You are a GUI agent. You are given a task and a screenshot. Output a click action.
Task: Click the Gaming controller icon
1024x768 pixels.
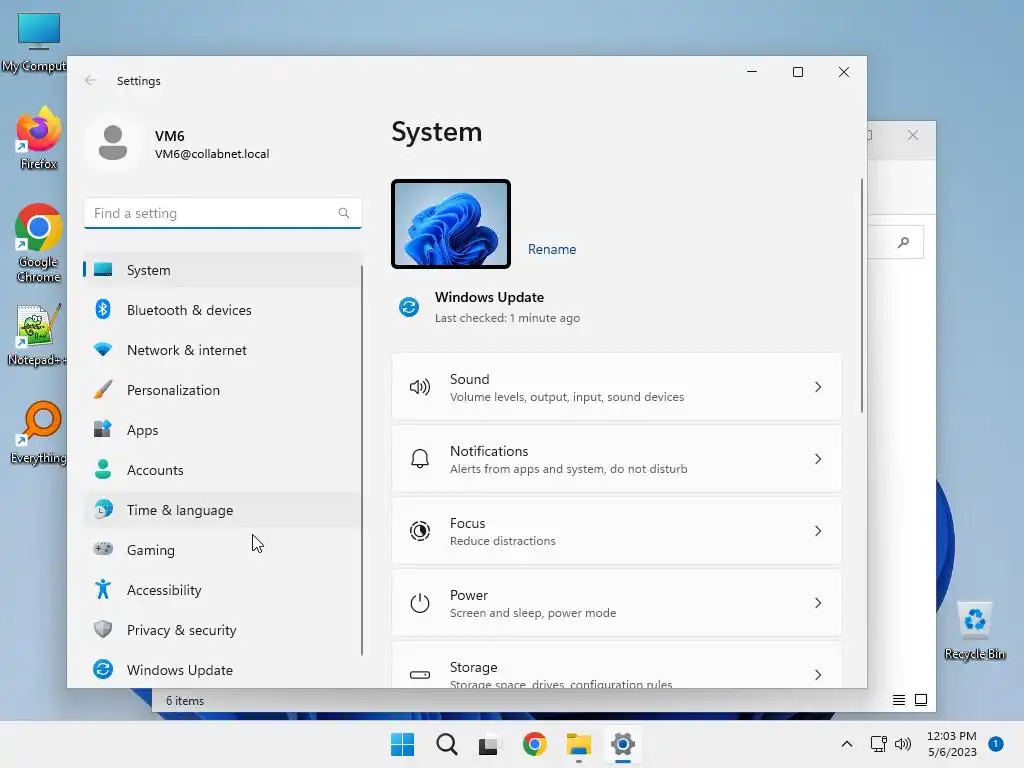tap(103, 549)
